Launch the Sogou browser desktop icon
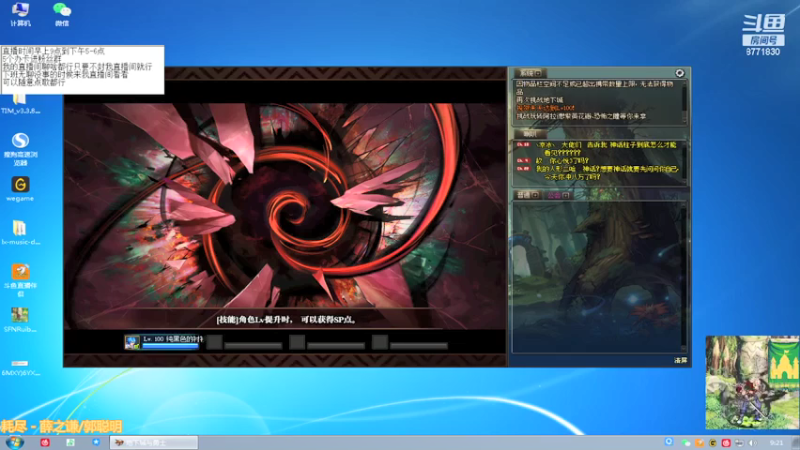This screenshot has width=800, height=450. [20, 149]
